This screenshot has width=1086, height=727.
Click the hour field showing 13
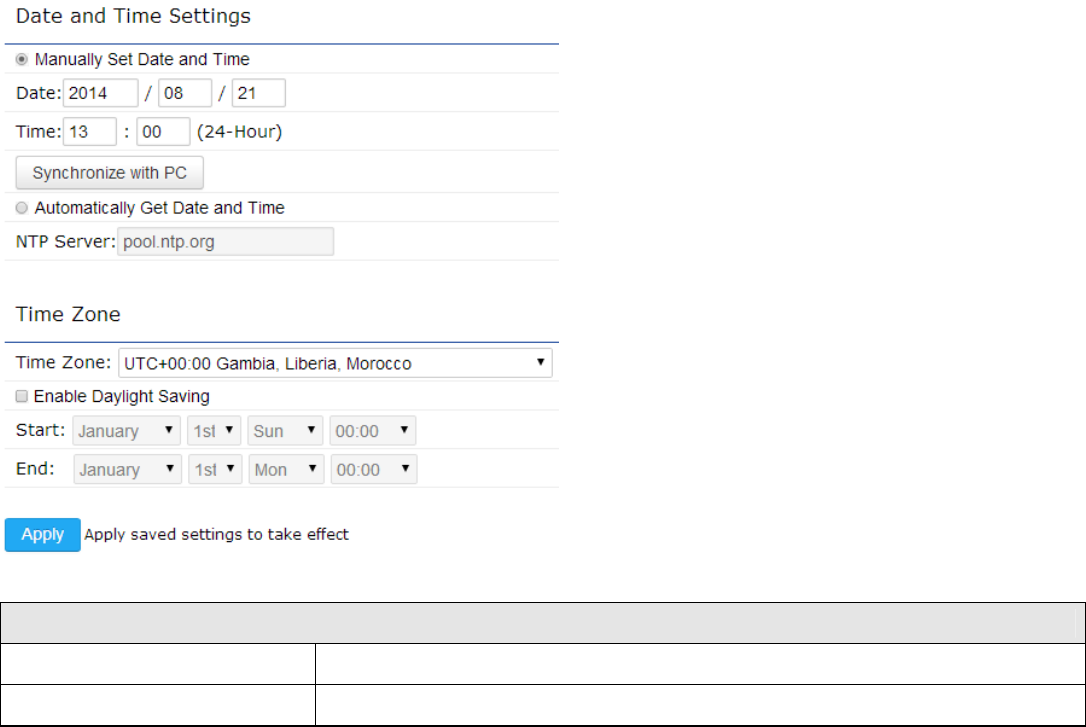click(90, 132)
